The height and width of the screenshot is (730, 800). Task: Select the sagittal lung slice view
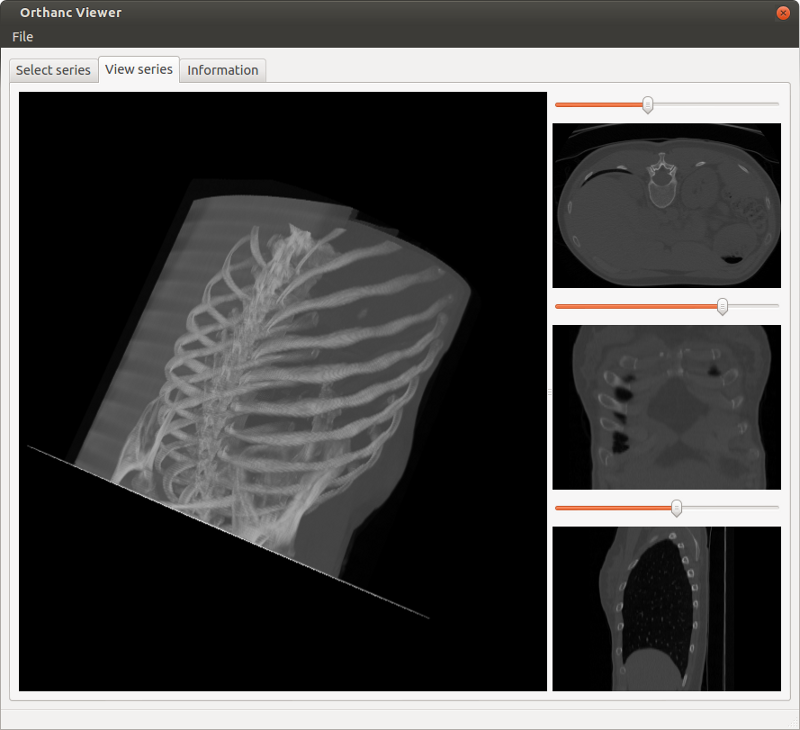pyautogui.click(x=666, y=608)
